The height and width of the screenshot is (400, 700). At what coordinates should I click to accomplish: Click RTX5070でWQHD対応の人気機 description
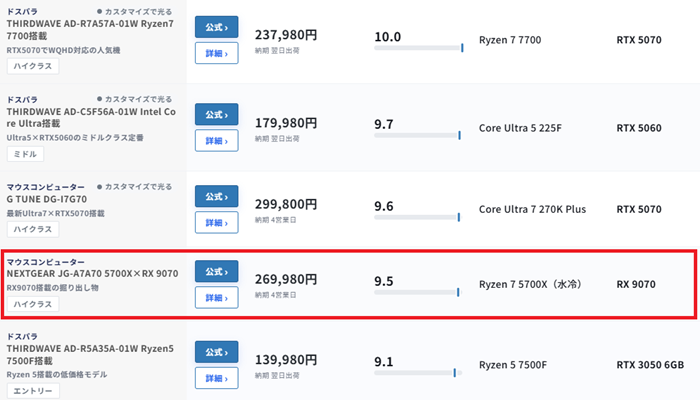63,50
